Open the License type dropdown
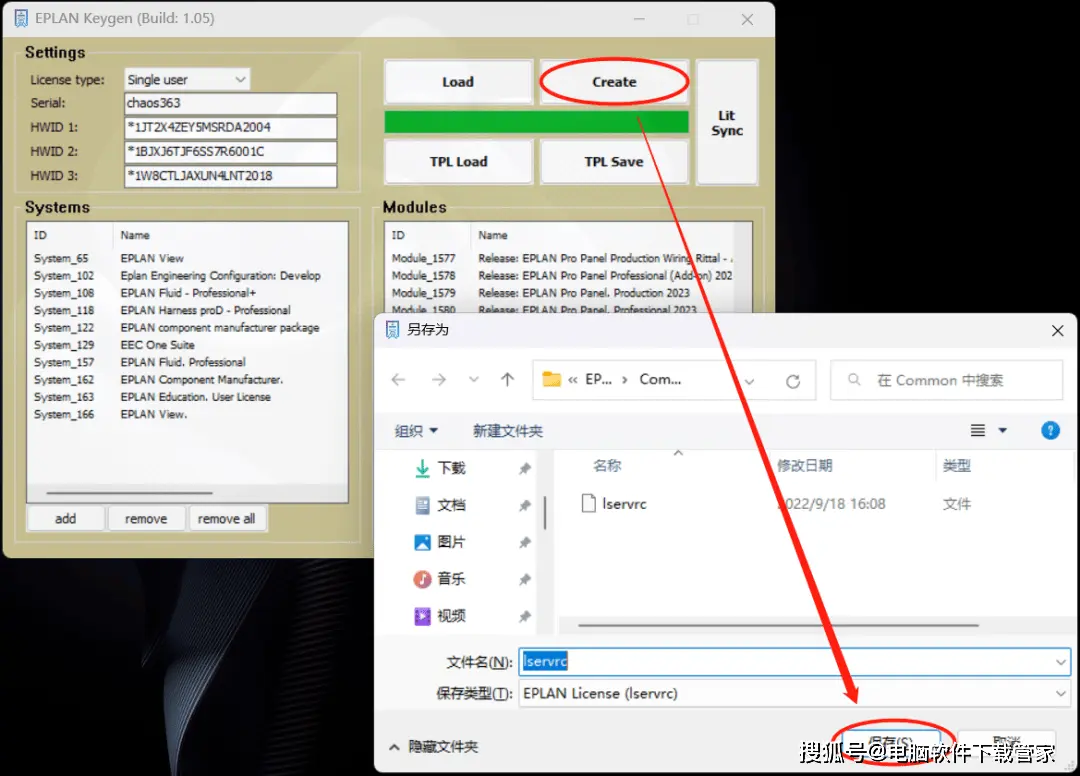The height and width of the screenshot is (776, 1080). click(187, 79)
